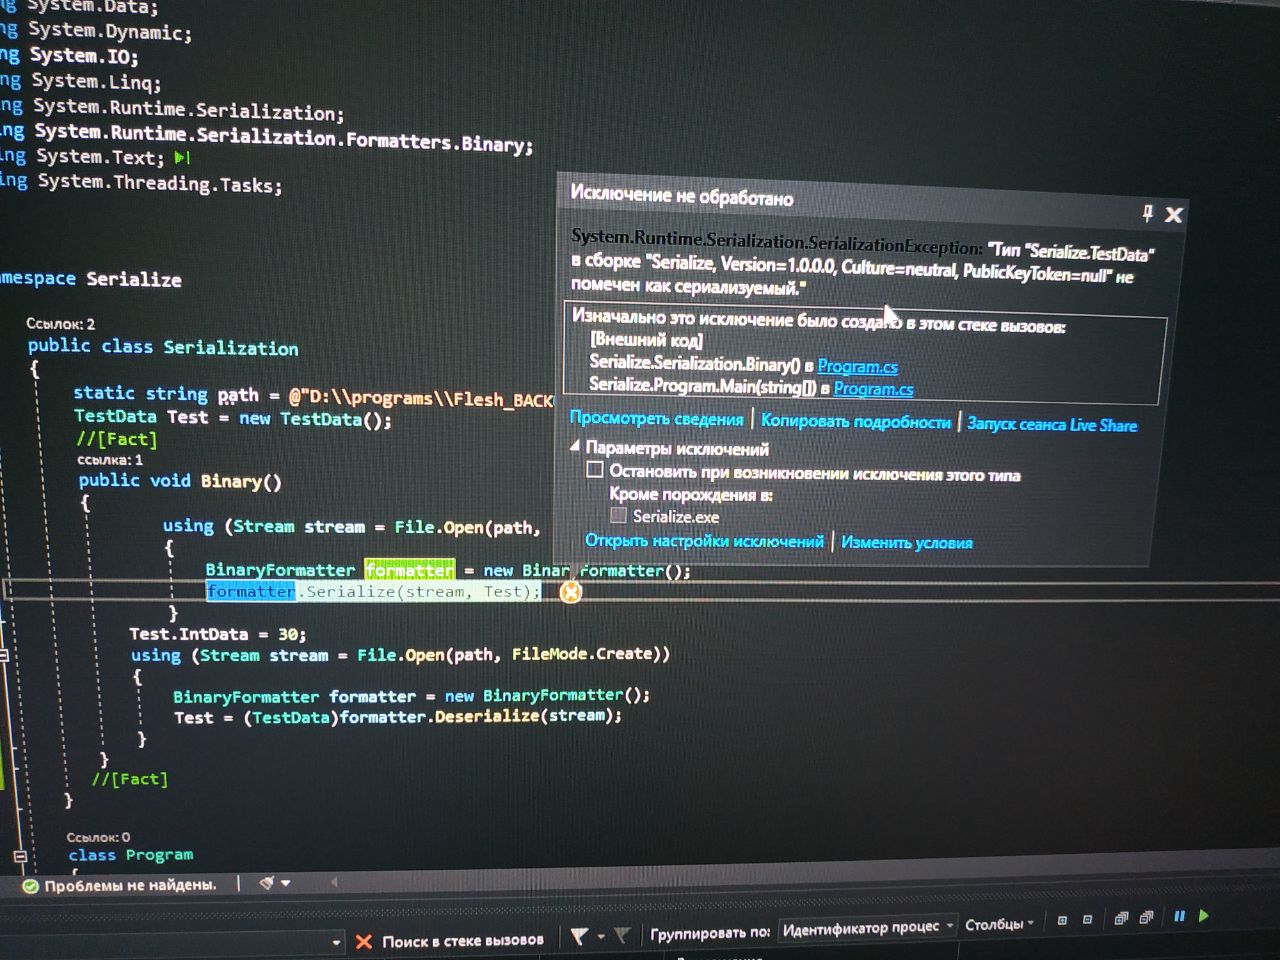Click the collapse call stacks icon
The image size is (1280, 960).
(x=1146, y=916)
